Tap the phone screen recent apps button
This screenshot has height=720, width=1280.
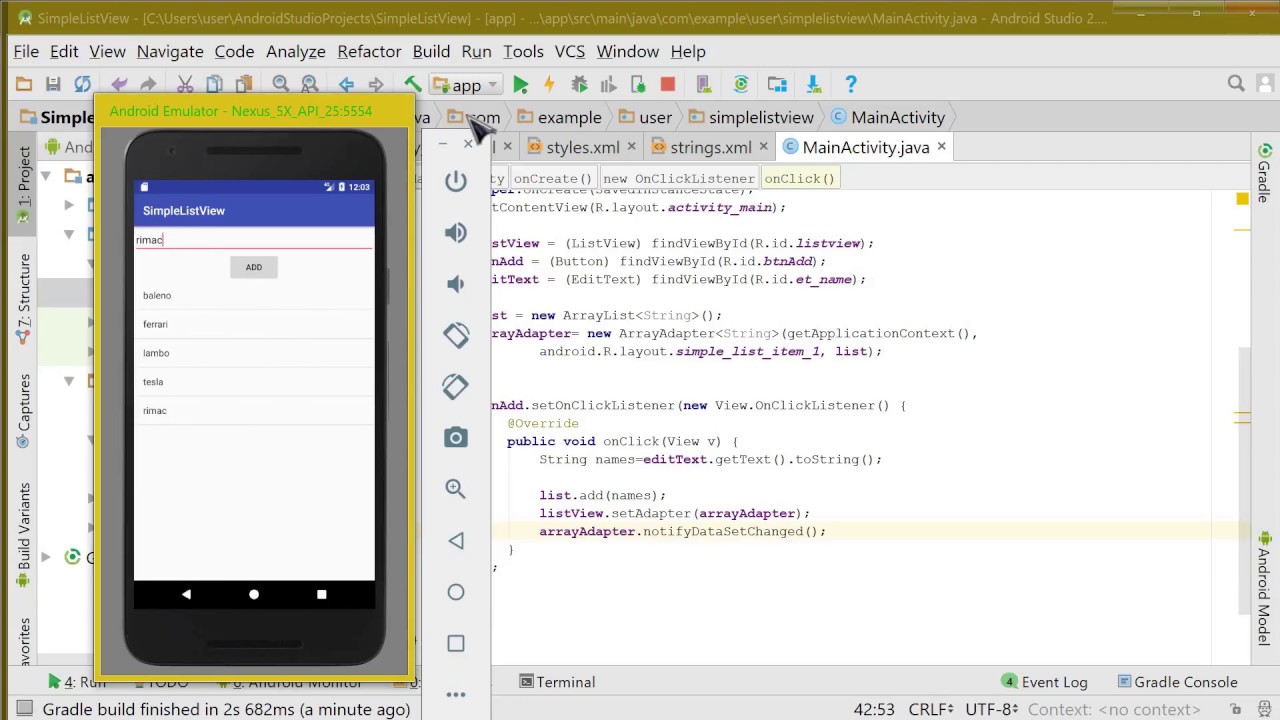pyautogui.click(x=322, y=594)
